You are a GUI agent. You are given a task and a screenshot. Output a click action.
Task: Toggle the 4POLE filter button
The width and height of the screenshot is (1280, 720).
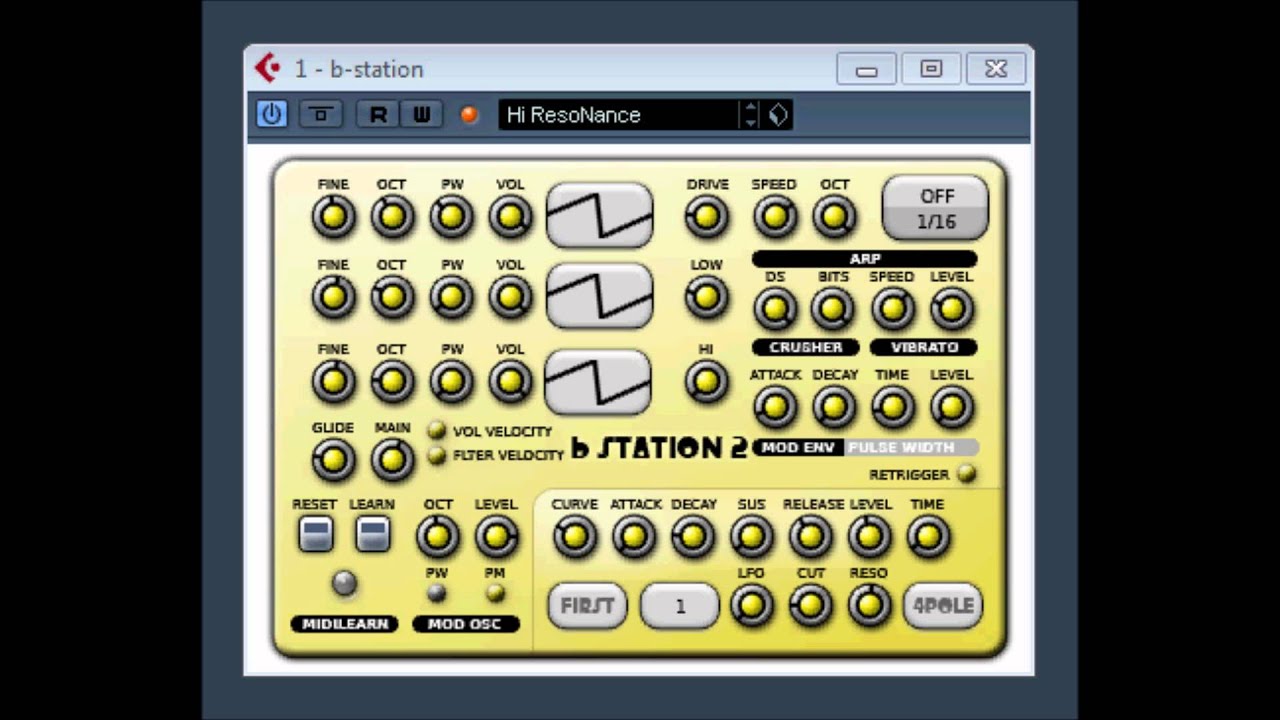coord(943,606)
